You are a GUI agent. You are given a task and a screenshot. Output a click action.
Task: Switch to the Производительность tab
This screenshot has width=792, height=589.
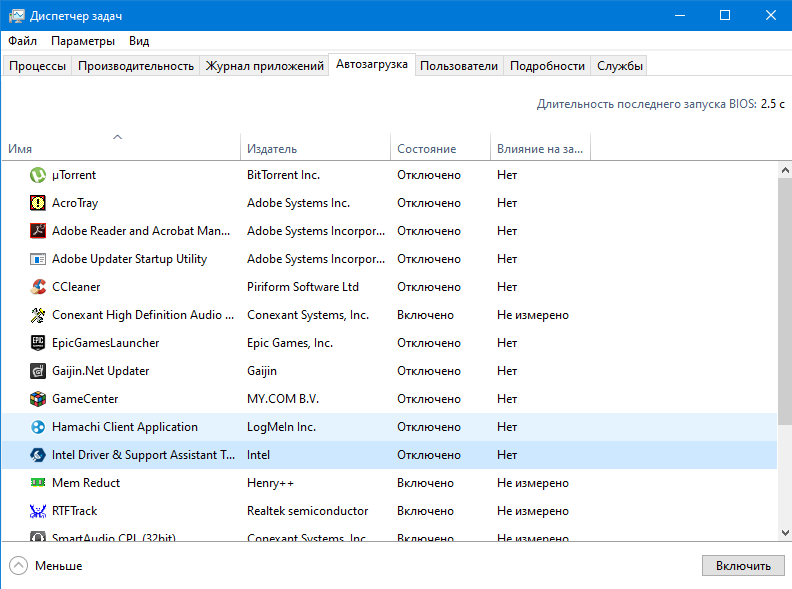tap(136, 66)
